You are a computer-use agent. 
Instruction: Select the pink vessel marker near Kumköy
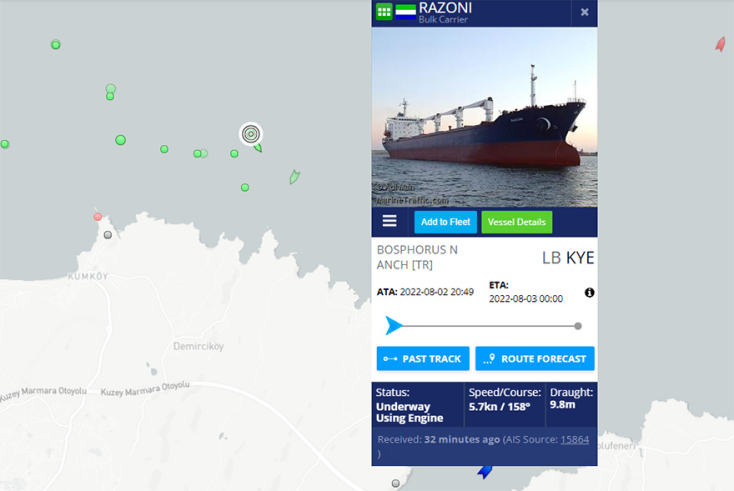97,216
